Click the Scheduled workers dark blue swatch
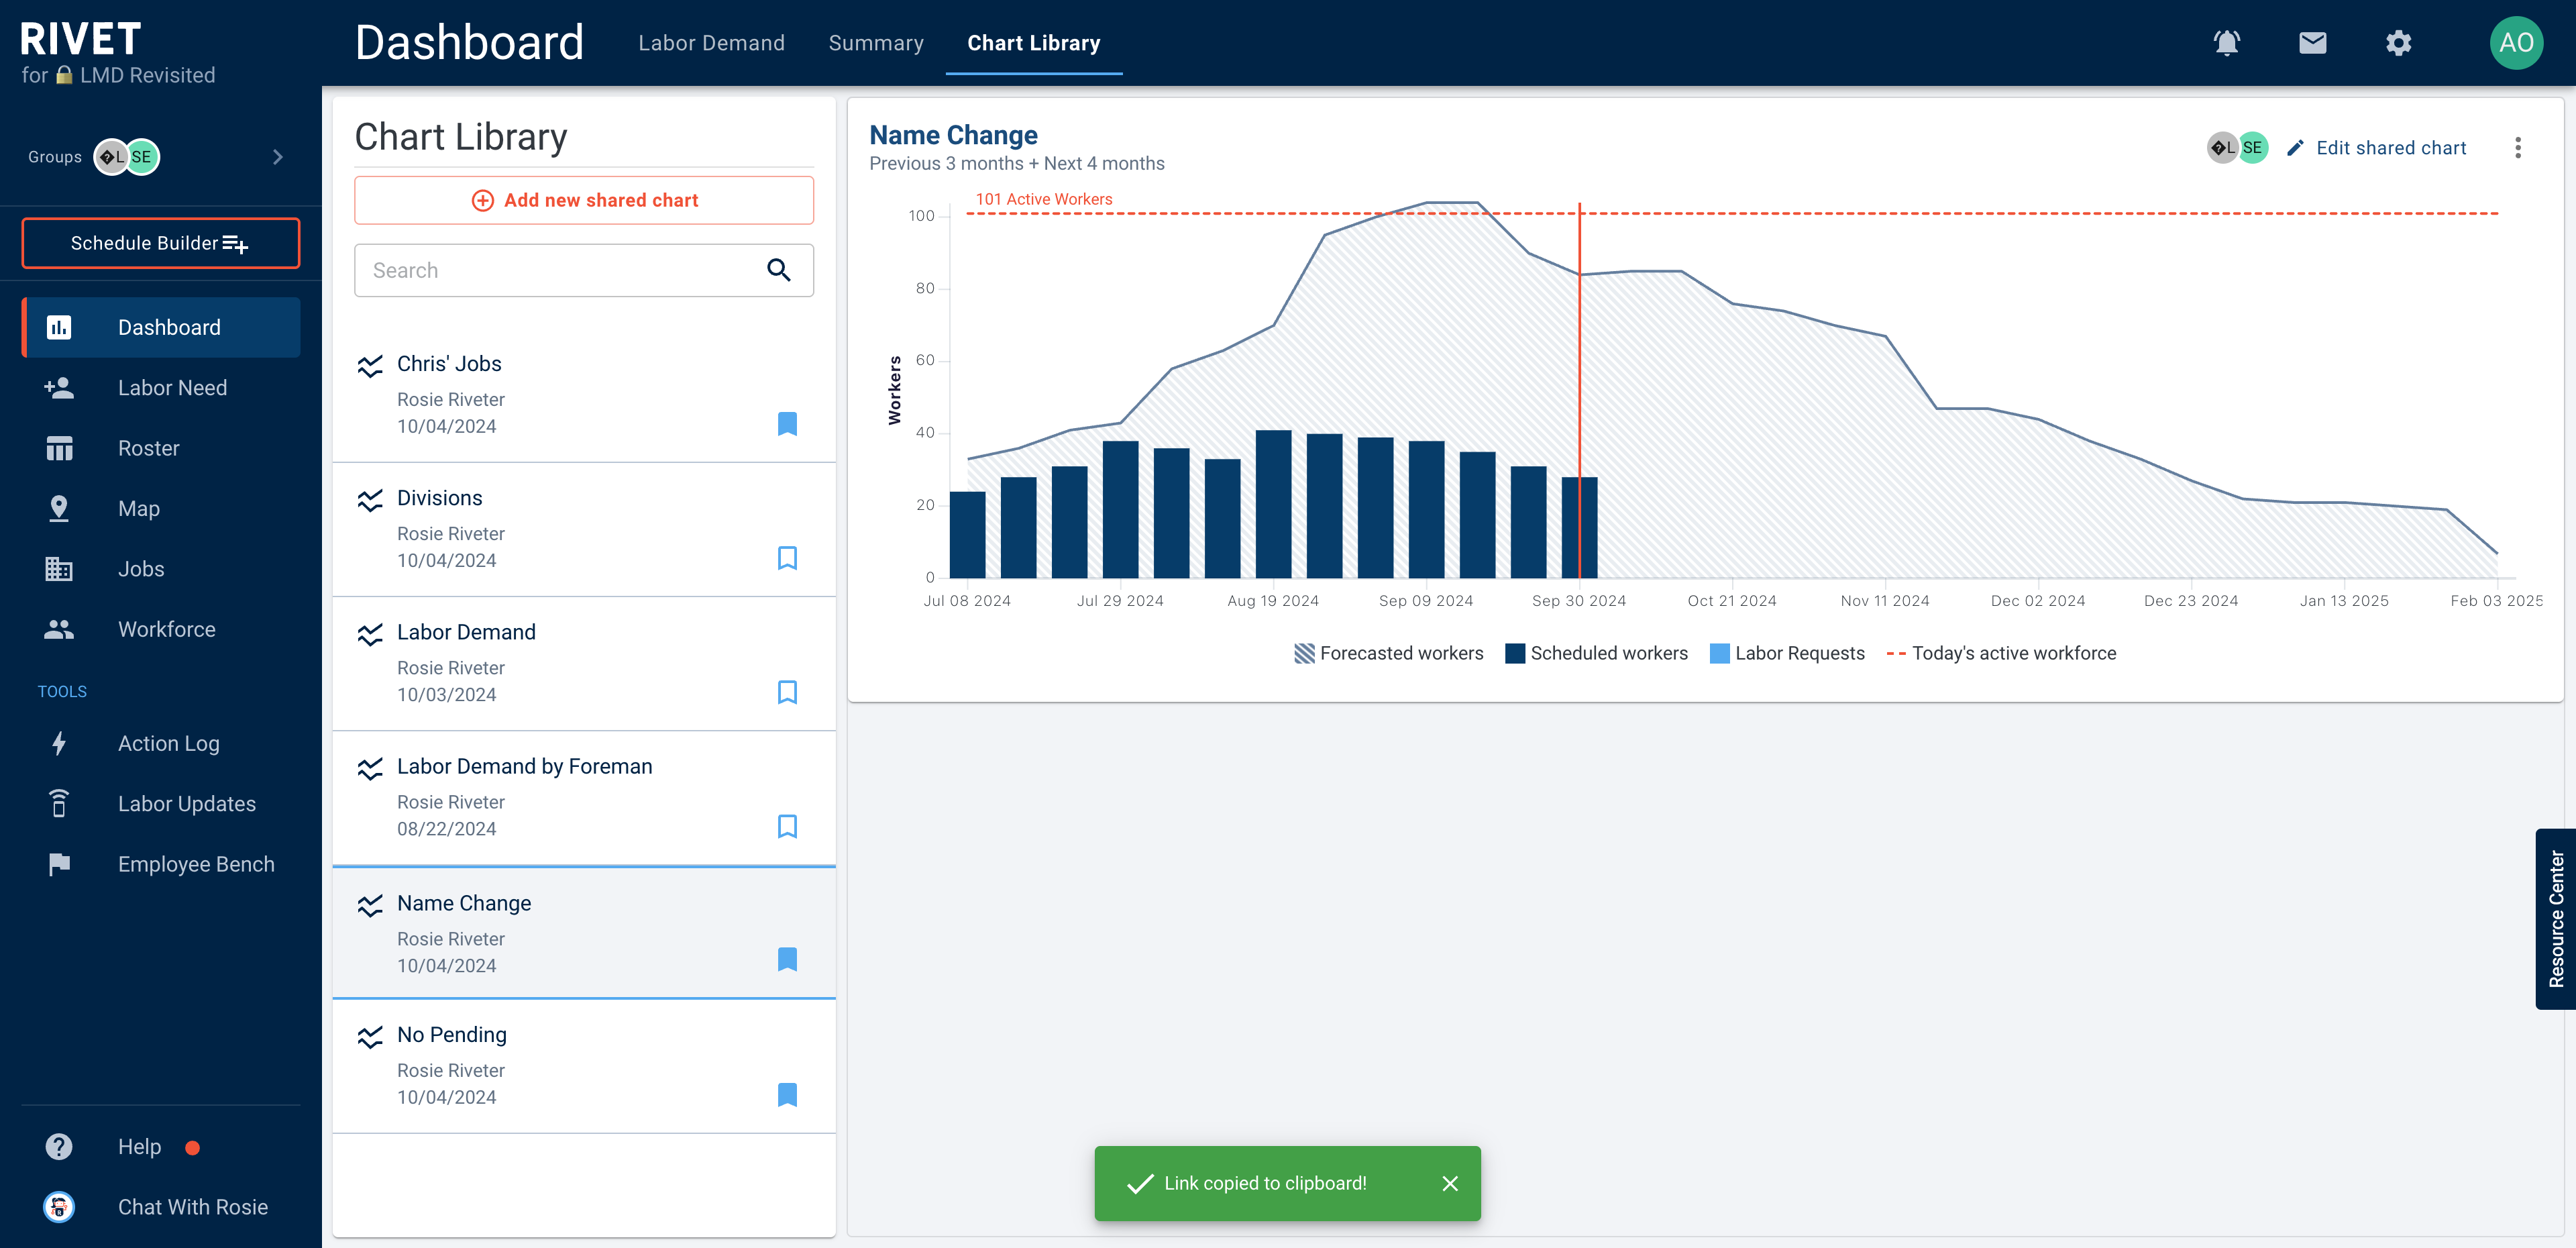 [x=1514, y=654]
